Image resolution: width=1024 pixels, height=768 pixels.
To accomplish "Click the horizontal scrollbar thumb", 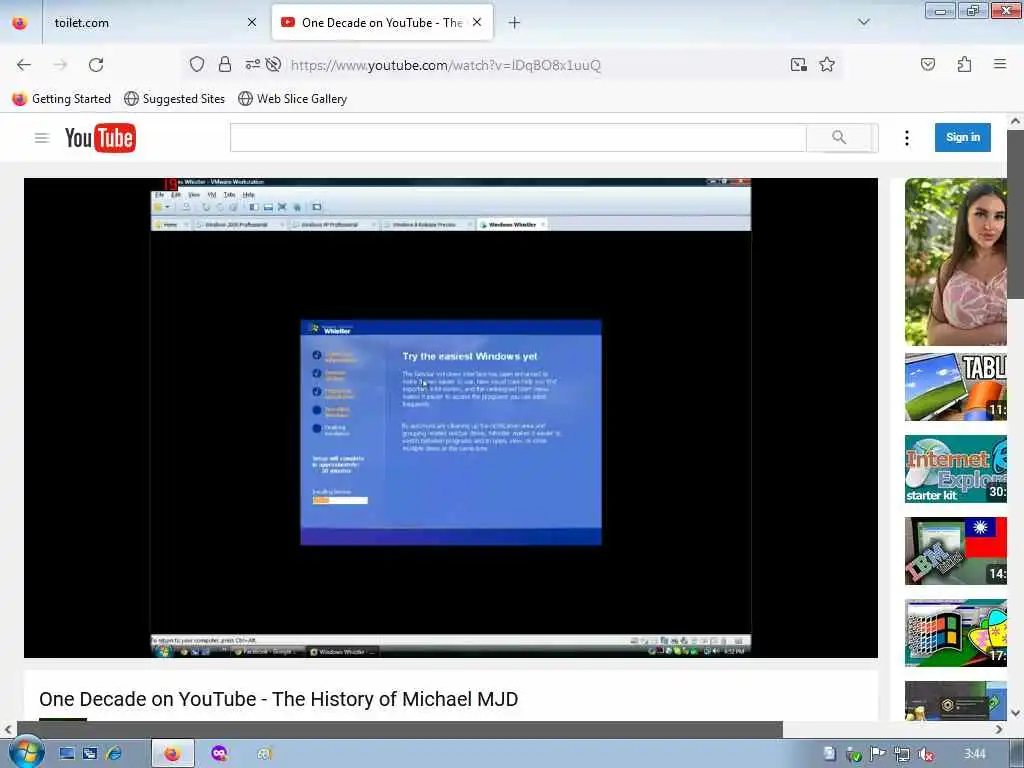I will point(400,729).
